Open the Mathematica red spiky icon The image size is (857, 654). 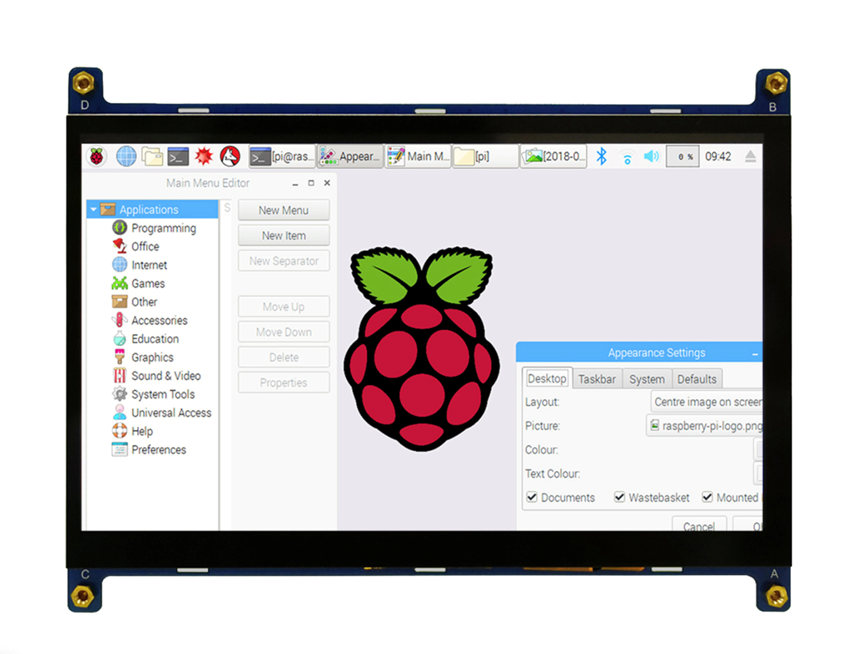[x=204, y=157]
